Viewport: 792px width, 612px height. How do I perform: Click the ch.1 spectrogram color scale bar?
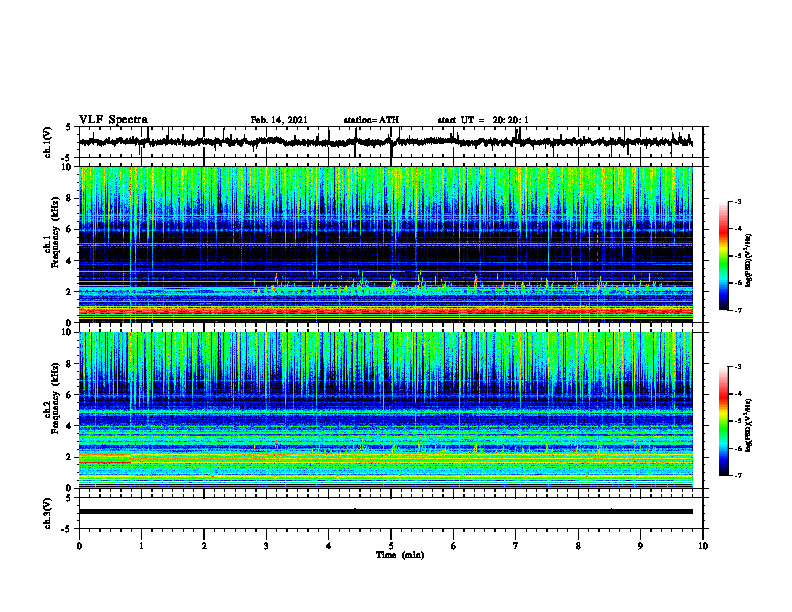tap(723, 256)
